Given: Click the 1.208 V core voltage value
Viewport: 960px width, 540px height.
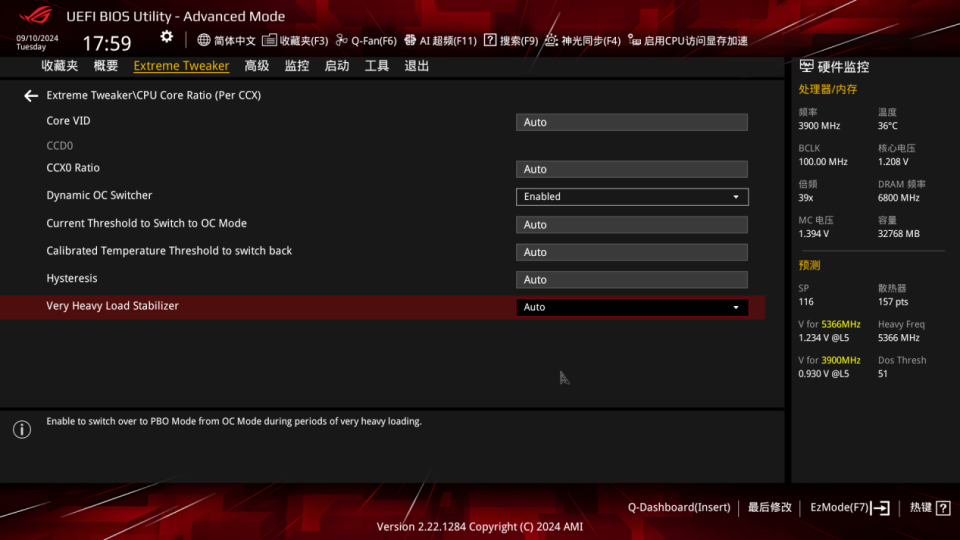Looking at the screenshot, I should coord(893,162).
